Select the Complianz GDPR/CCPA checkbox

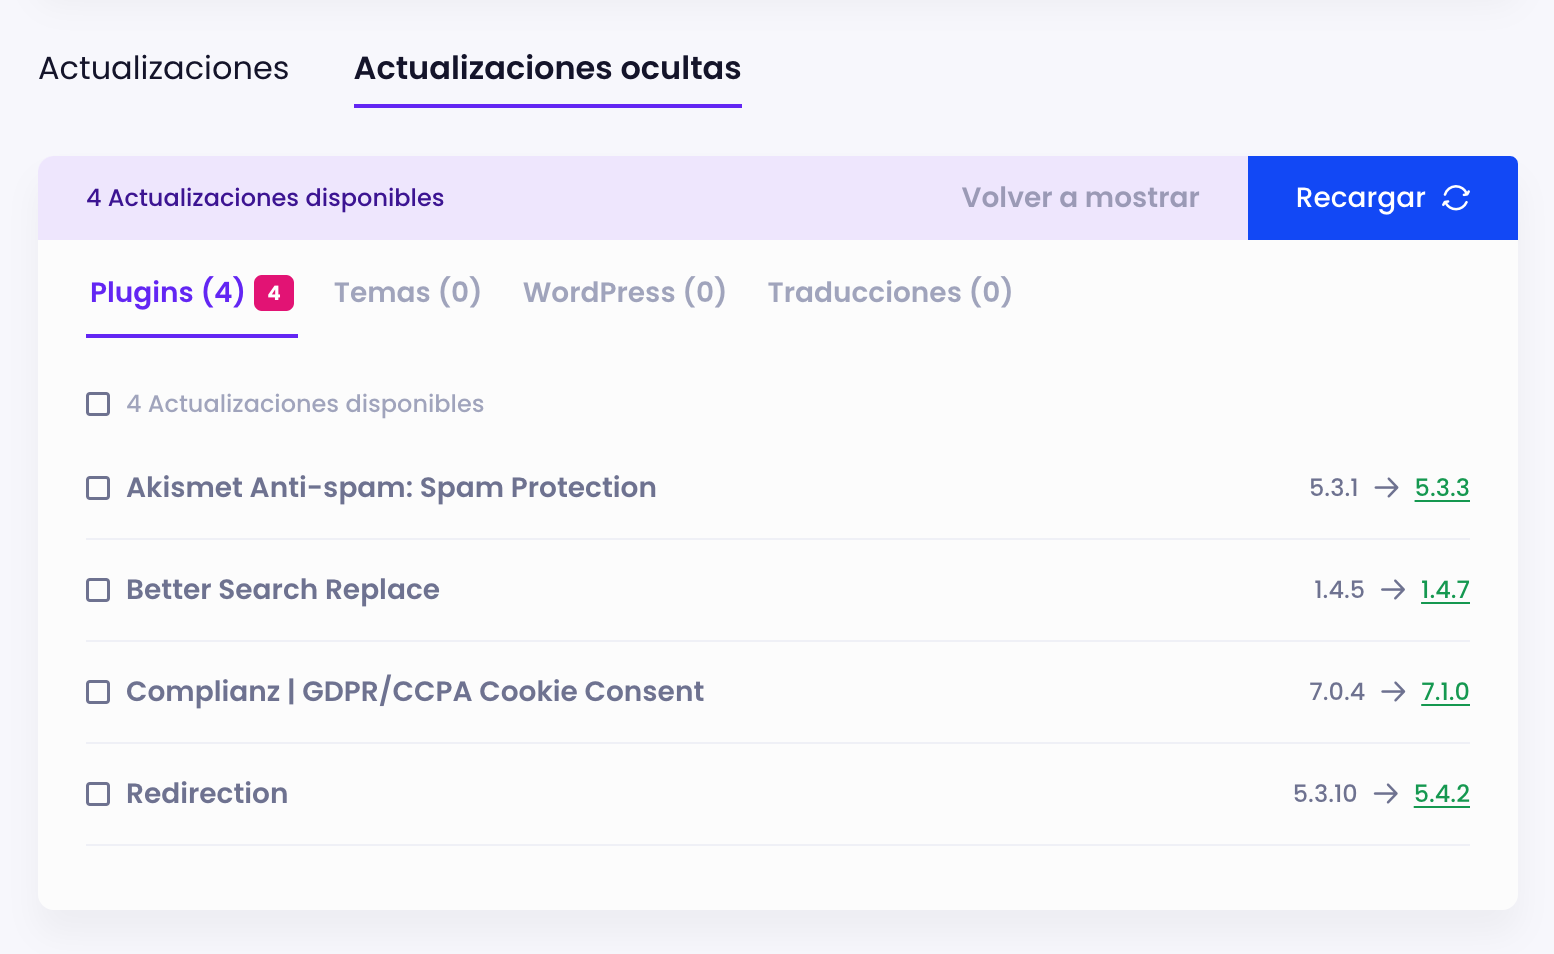[x=97, y=692]
